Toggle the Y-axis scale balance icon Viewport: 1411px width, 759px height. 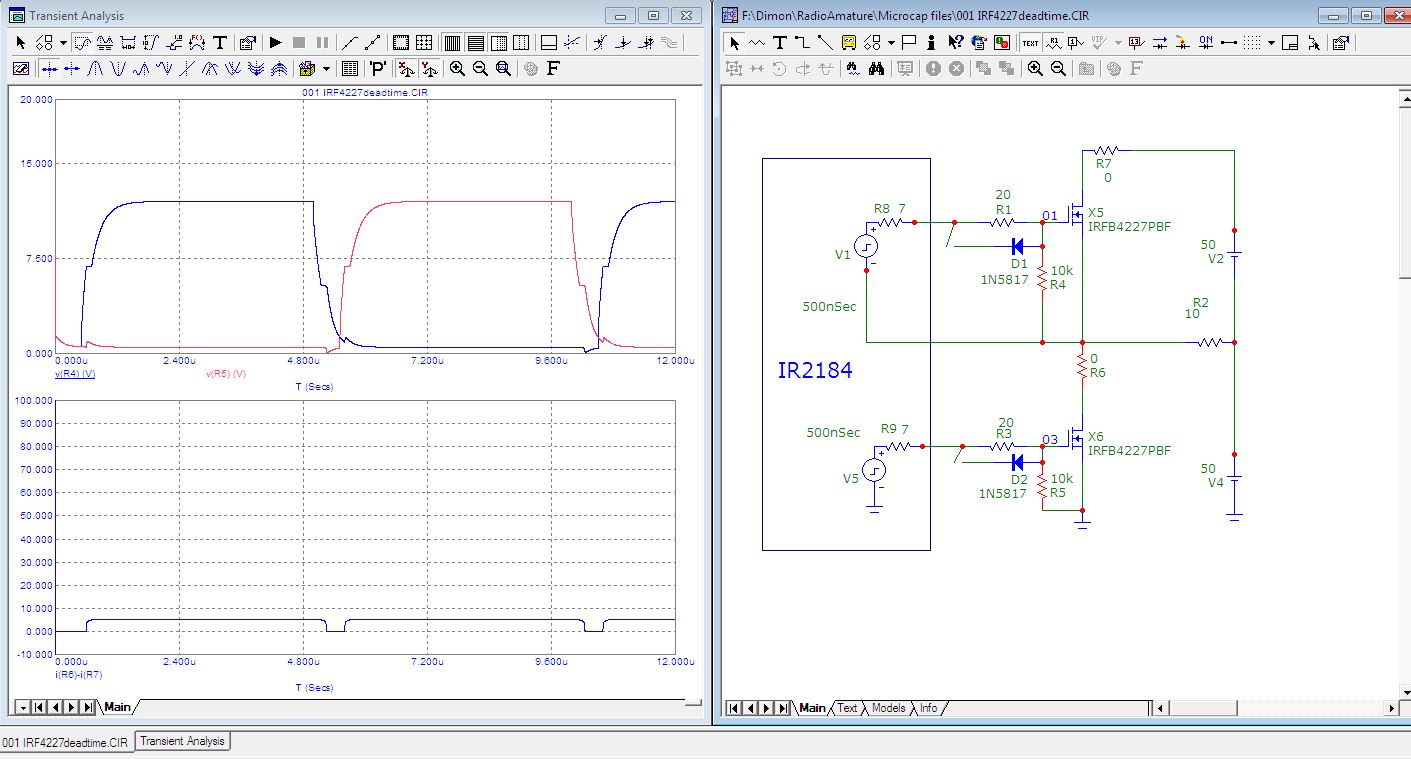click(428, 69)
